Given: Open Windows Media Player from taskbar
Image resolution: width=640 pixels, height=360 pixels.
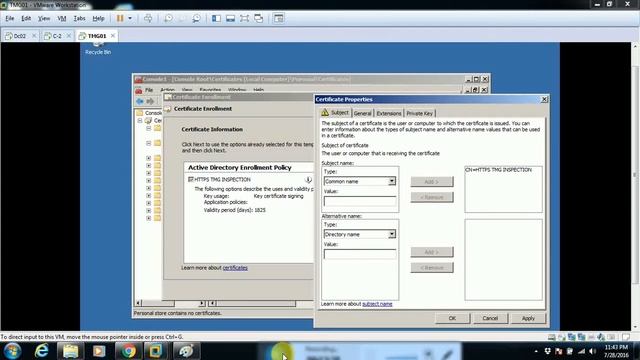Looking at the screenshot, I should point(99,351).
